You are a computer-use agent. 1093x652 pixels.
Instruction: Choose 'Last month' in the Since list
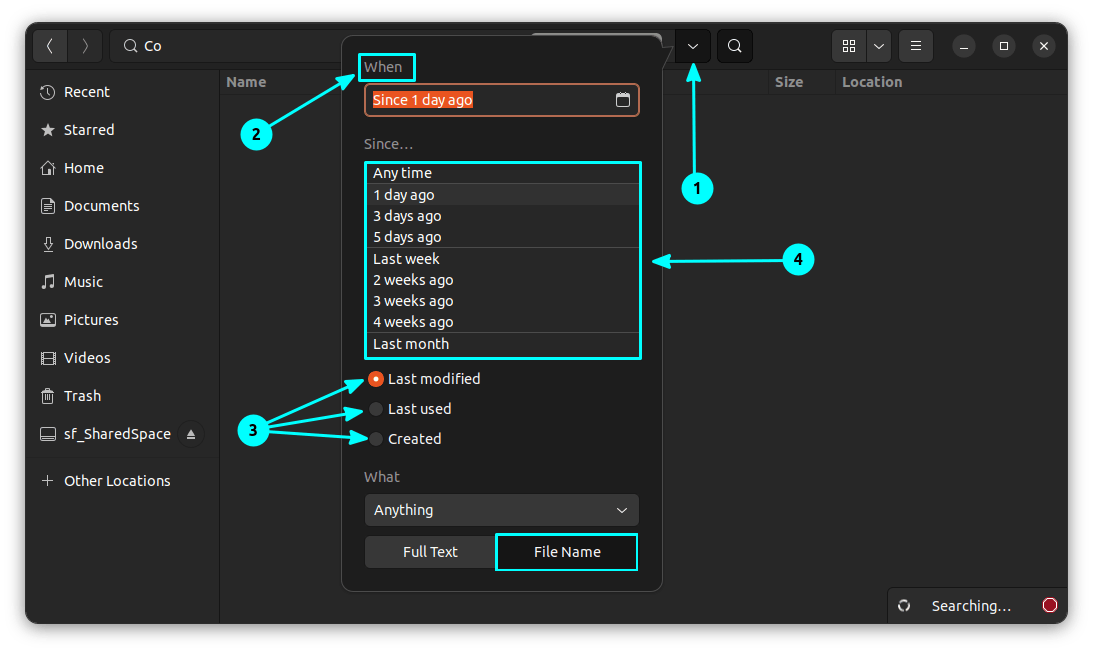point(411,344)
